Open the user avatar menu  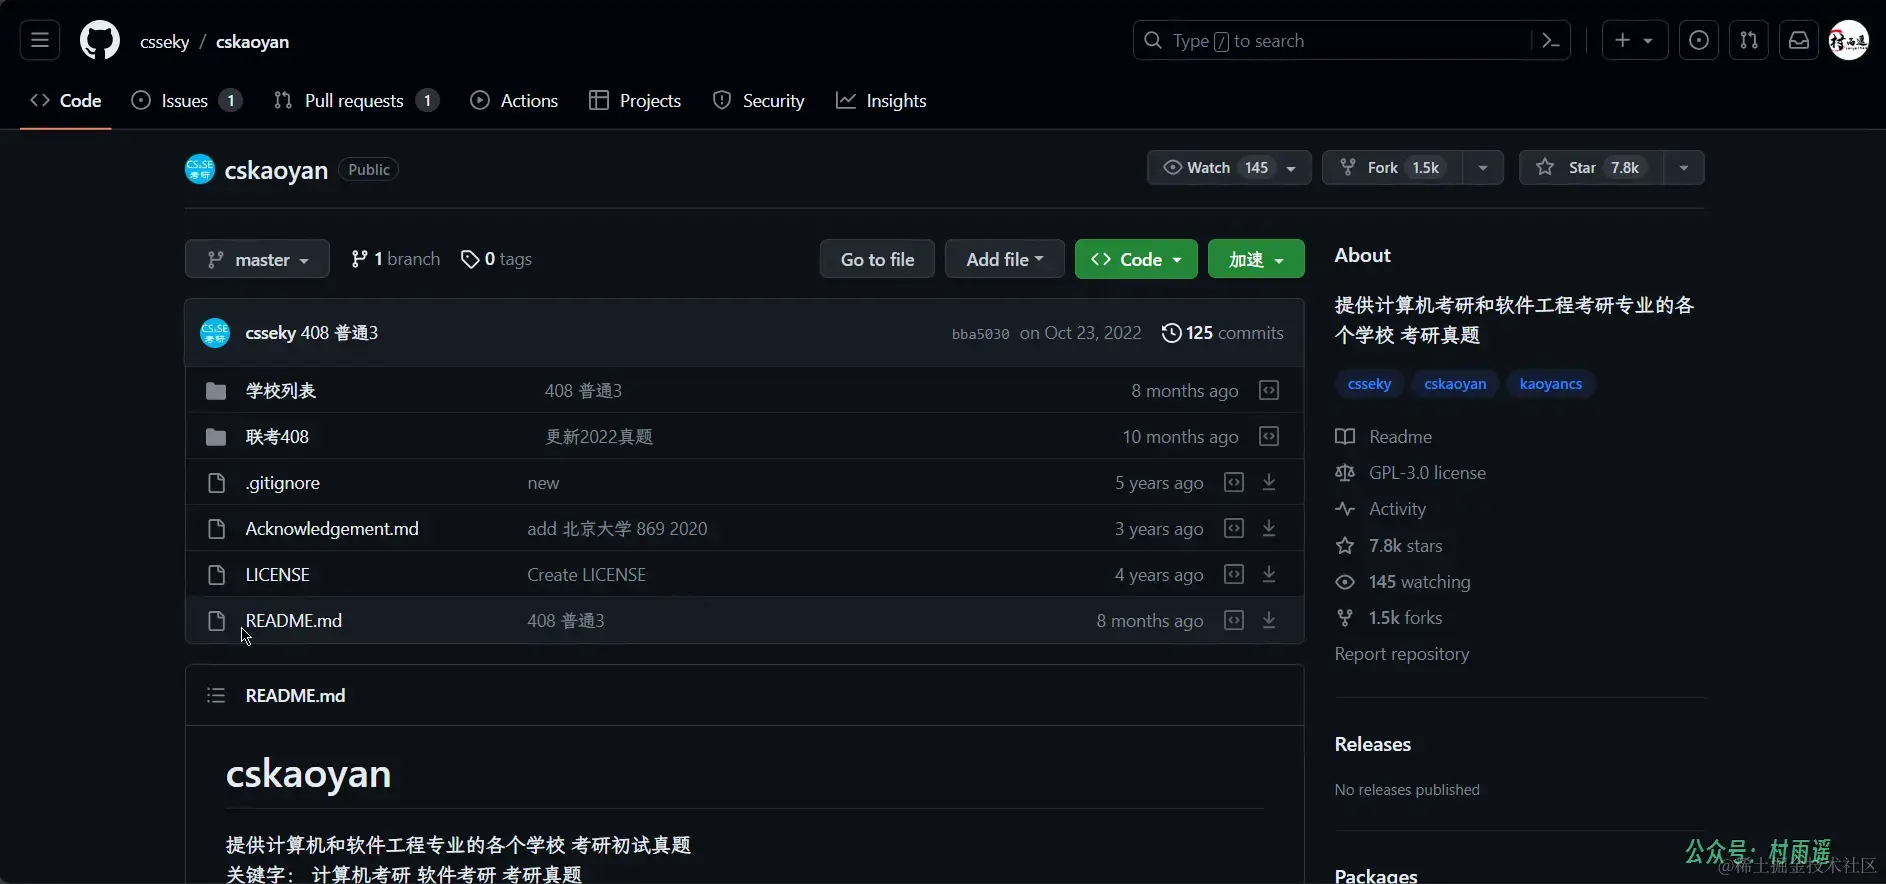(1849, 41)
